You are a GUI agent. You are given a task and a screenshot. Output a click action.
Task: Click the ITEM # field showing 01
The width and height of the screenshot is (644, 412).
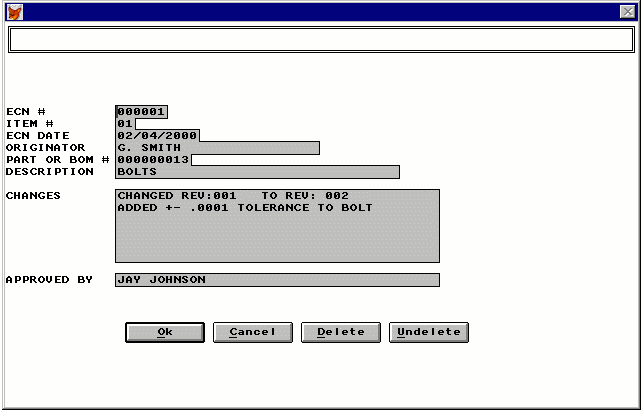point(125,124)
